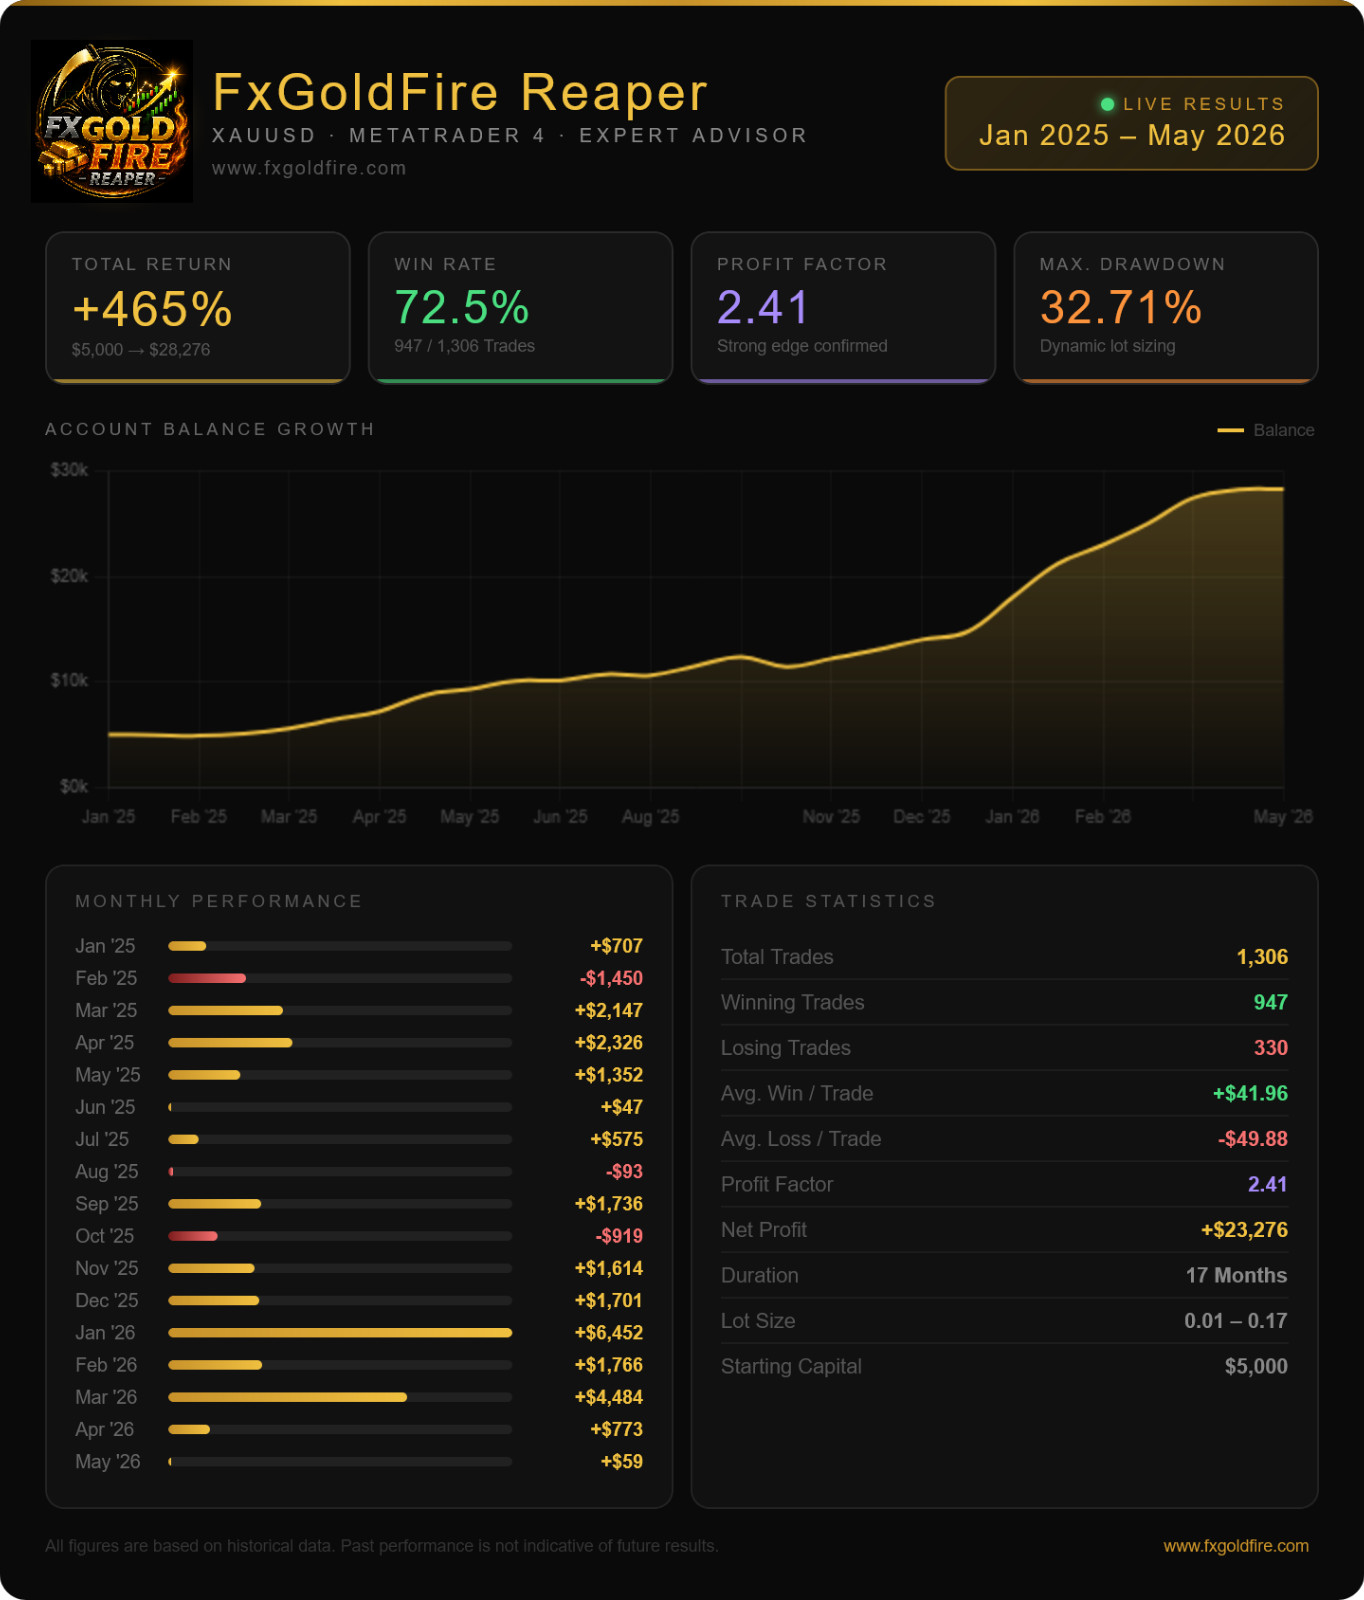Click the '+$1,701' monthly value
Viewport: 1364px width, 1600px height.
608,1301
